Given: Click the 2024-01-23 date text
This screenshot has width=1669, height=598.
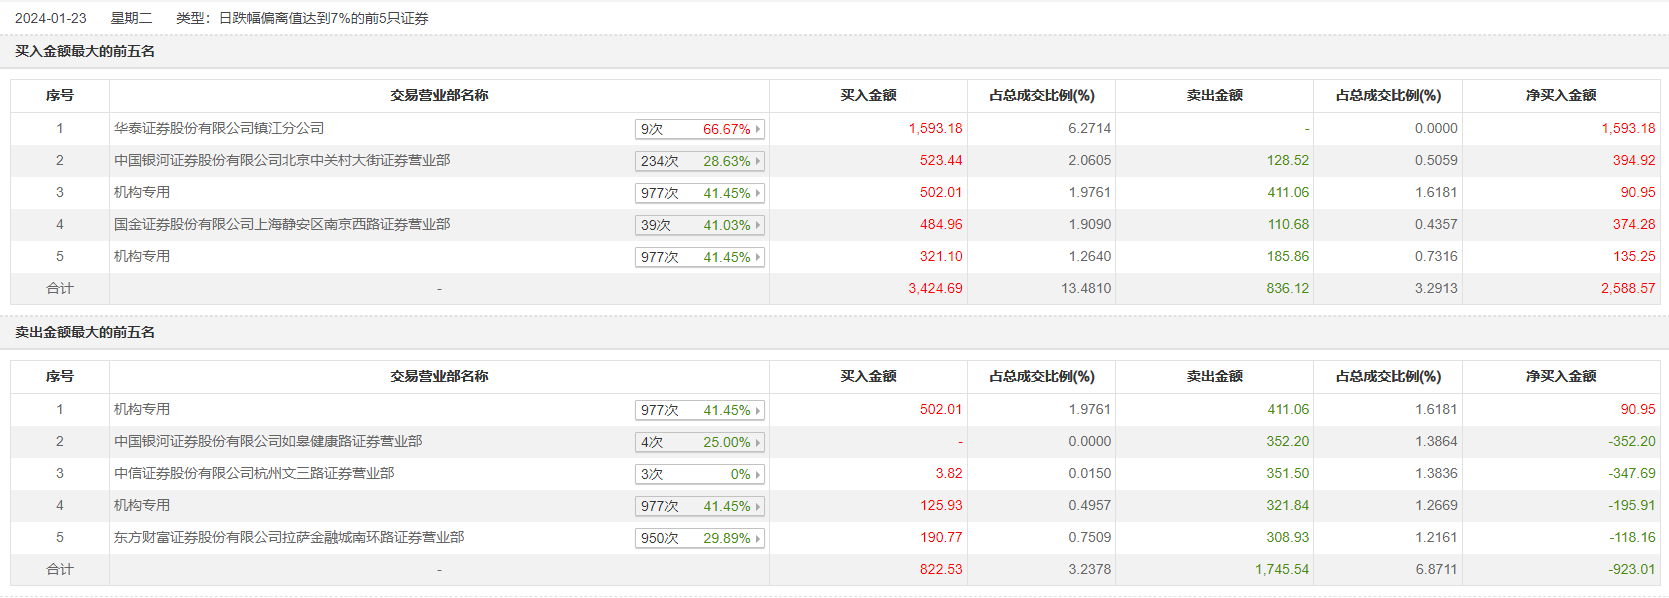Looking at the screenshot, I should click(51, 18).
